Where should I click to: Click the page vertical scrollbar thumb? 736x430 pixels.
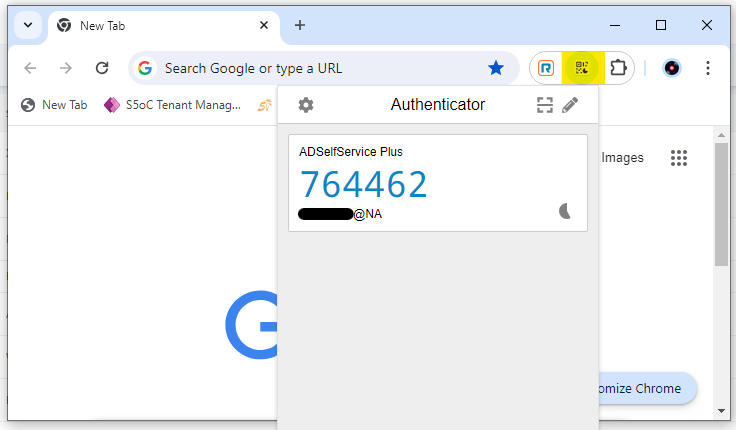tap(721, 204)
